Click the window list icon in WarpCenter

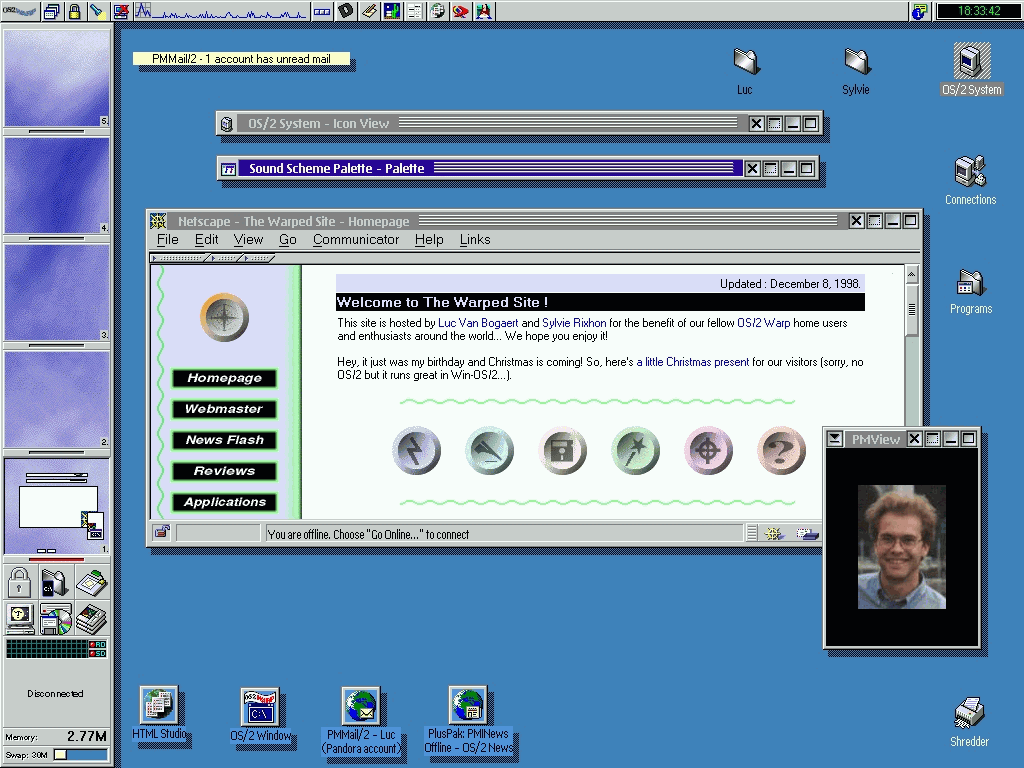pos(52,11)
